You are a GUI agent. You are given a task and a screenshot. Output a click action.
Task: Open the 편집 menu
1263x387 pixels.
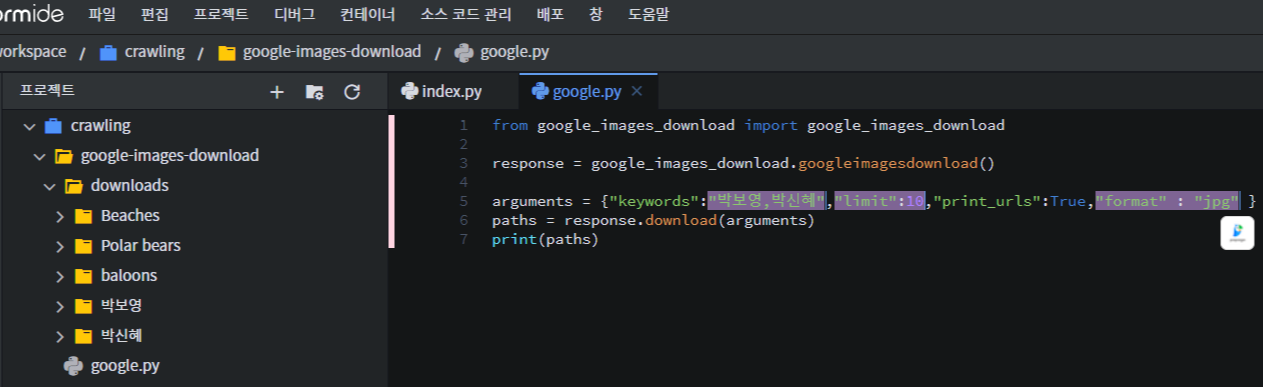pos(155,15)
